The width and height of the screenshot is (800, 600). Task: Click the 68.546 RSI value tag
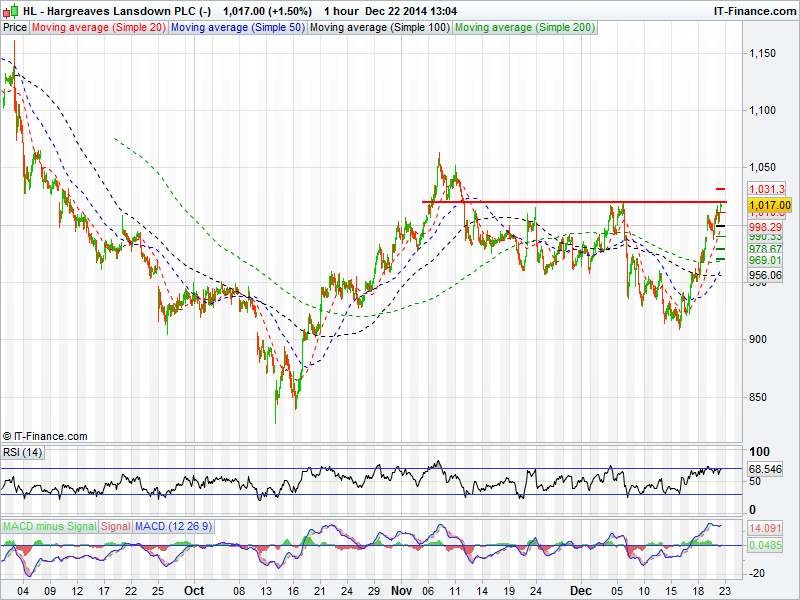click(767, 468)
